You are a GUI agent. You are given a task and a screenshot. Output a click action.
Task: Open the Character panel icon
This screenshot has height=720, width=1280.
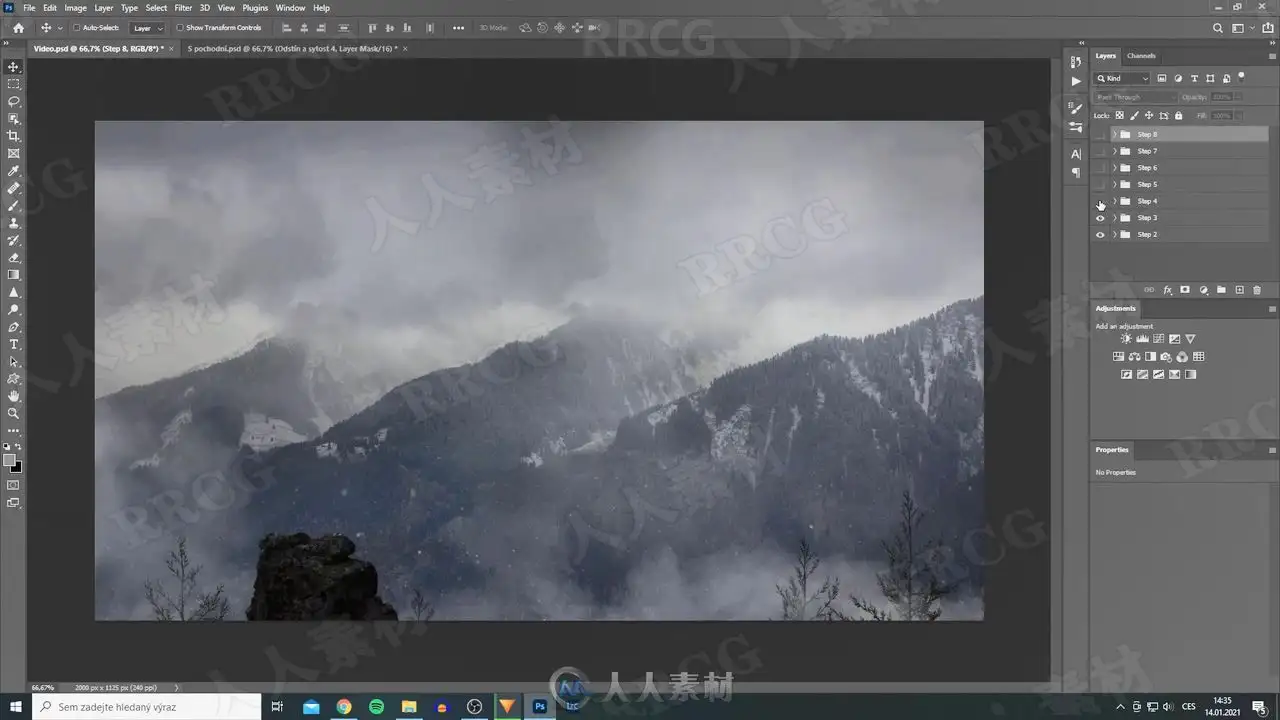coord(1076,154)
